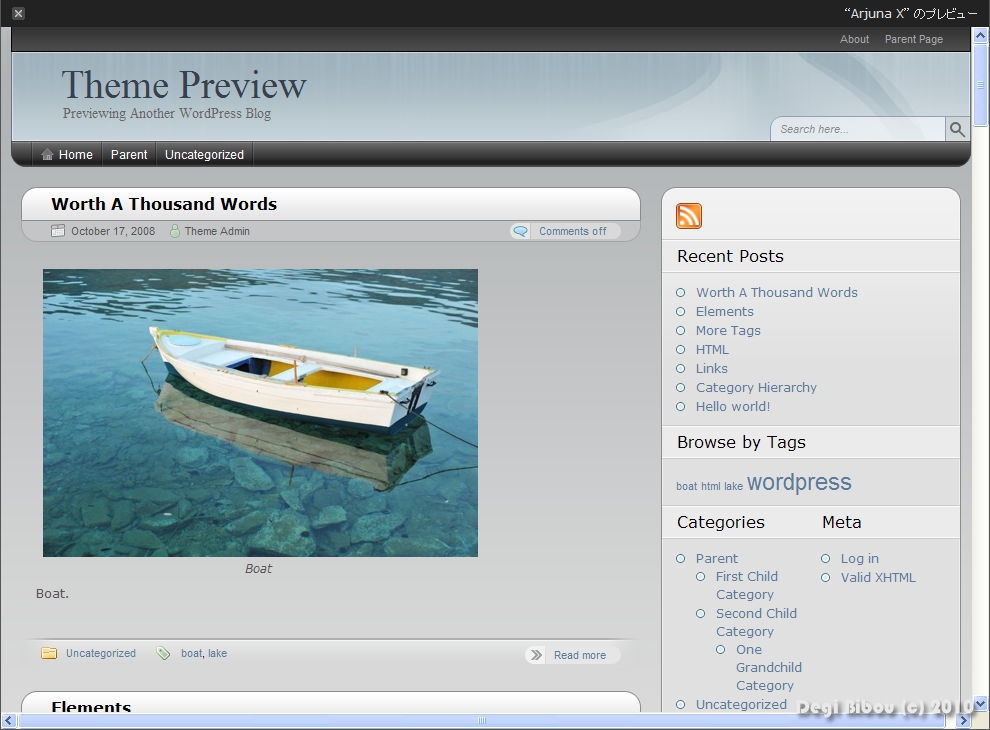Screen dimensions: 990x730
Task: Click in the Search here field
Action: point(859,129)
